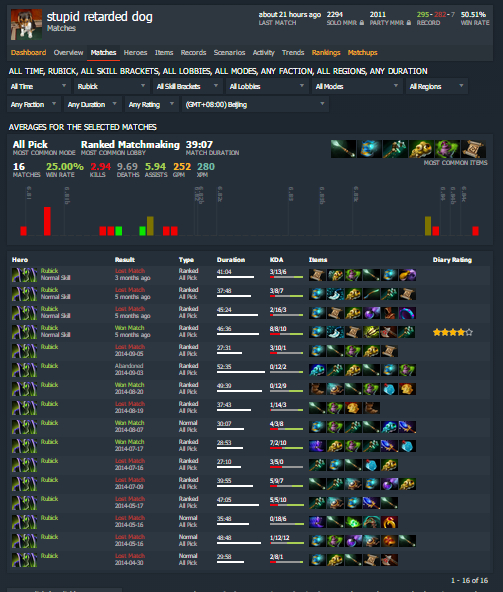Screen dimensions: 503x592
Task: Click the four-star diary rating
Action: [452, 332]
